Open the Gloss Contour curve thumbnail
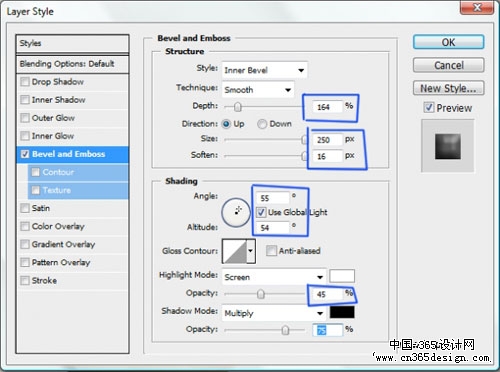The image size is (500, 372). 235,251
